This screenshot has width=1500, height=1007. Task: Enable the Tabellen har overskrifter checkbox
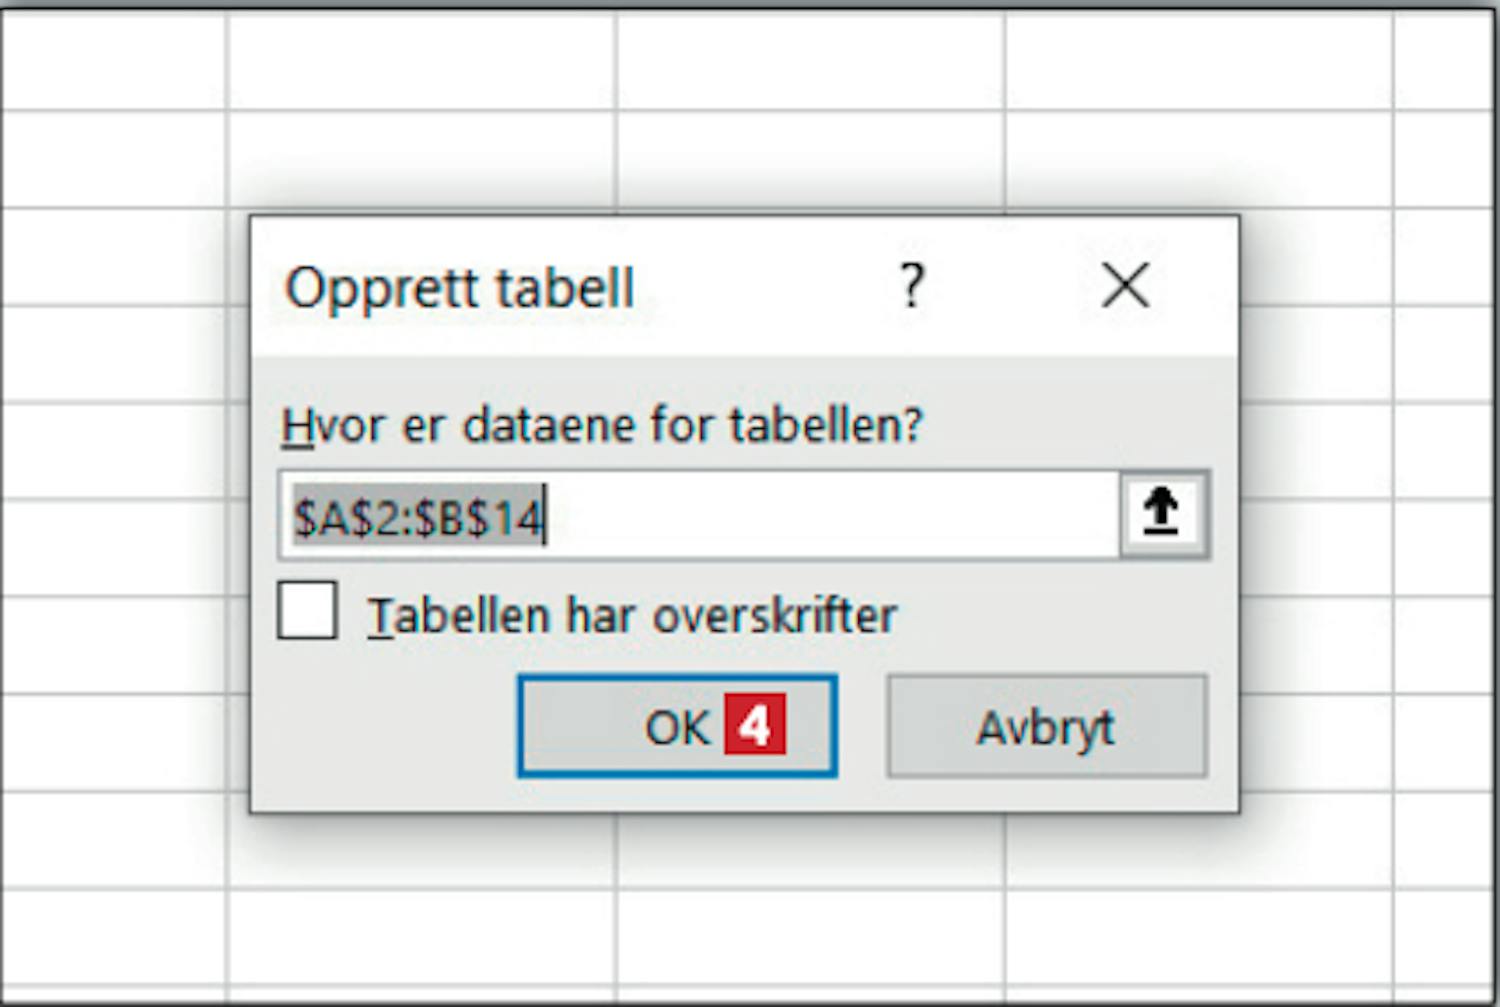307,610
